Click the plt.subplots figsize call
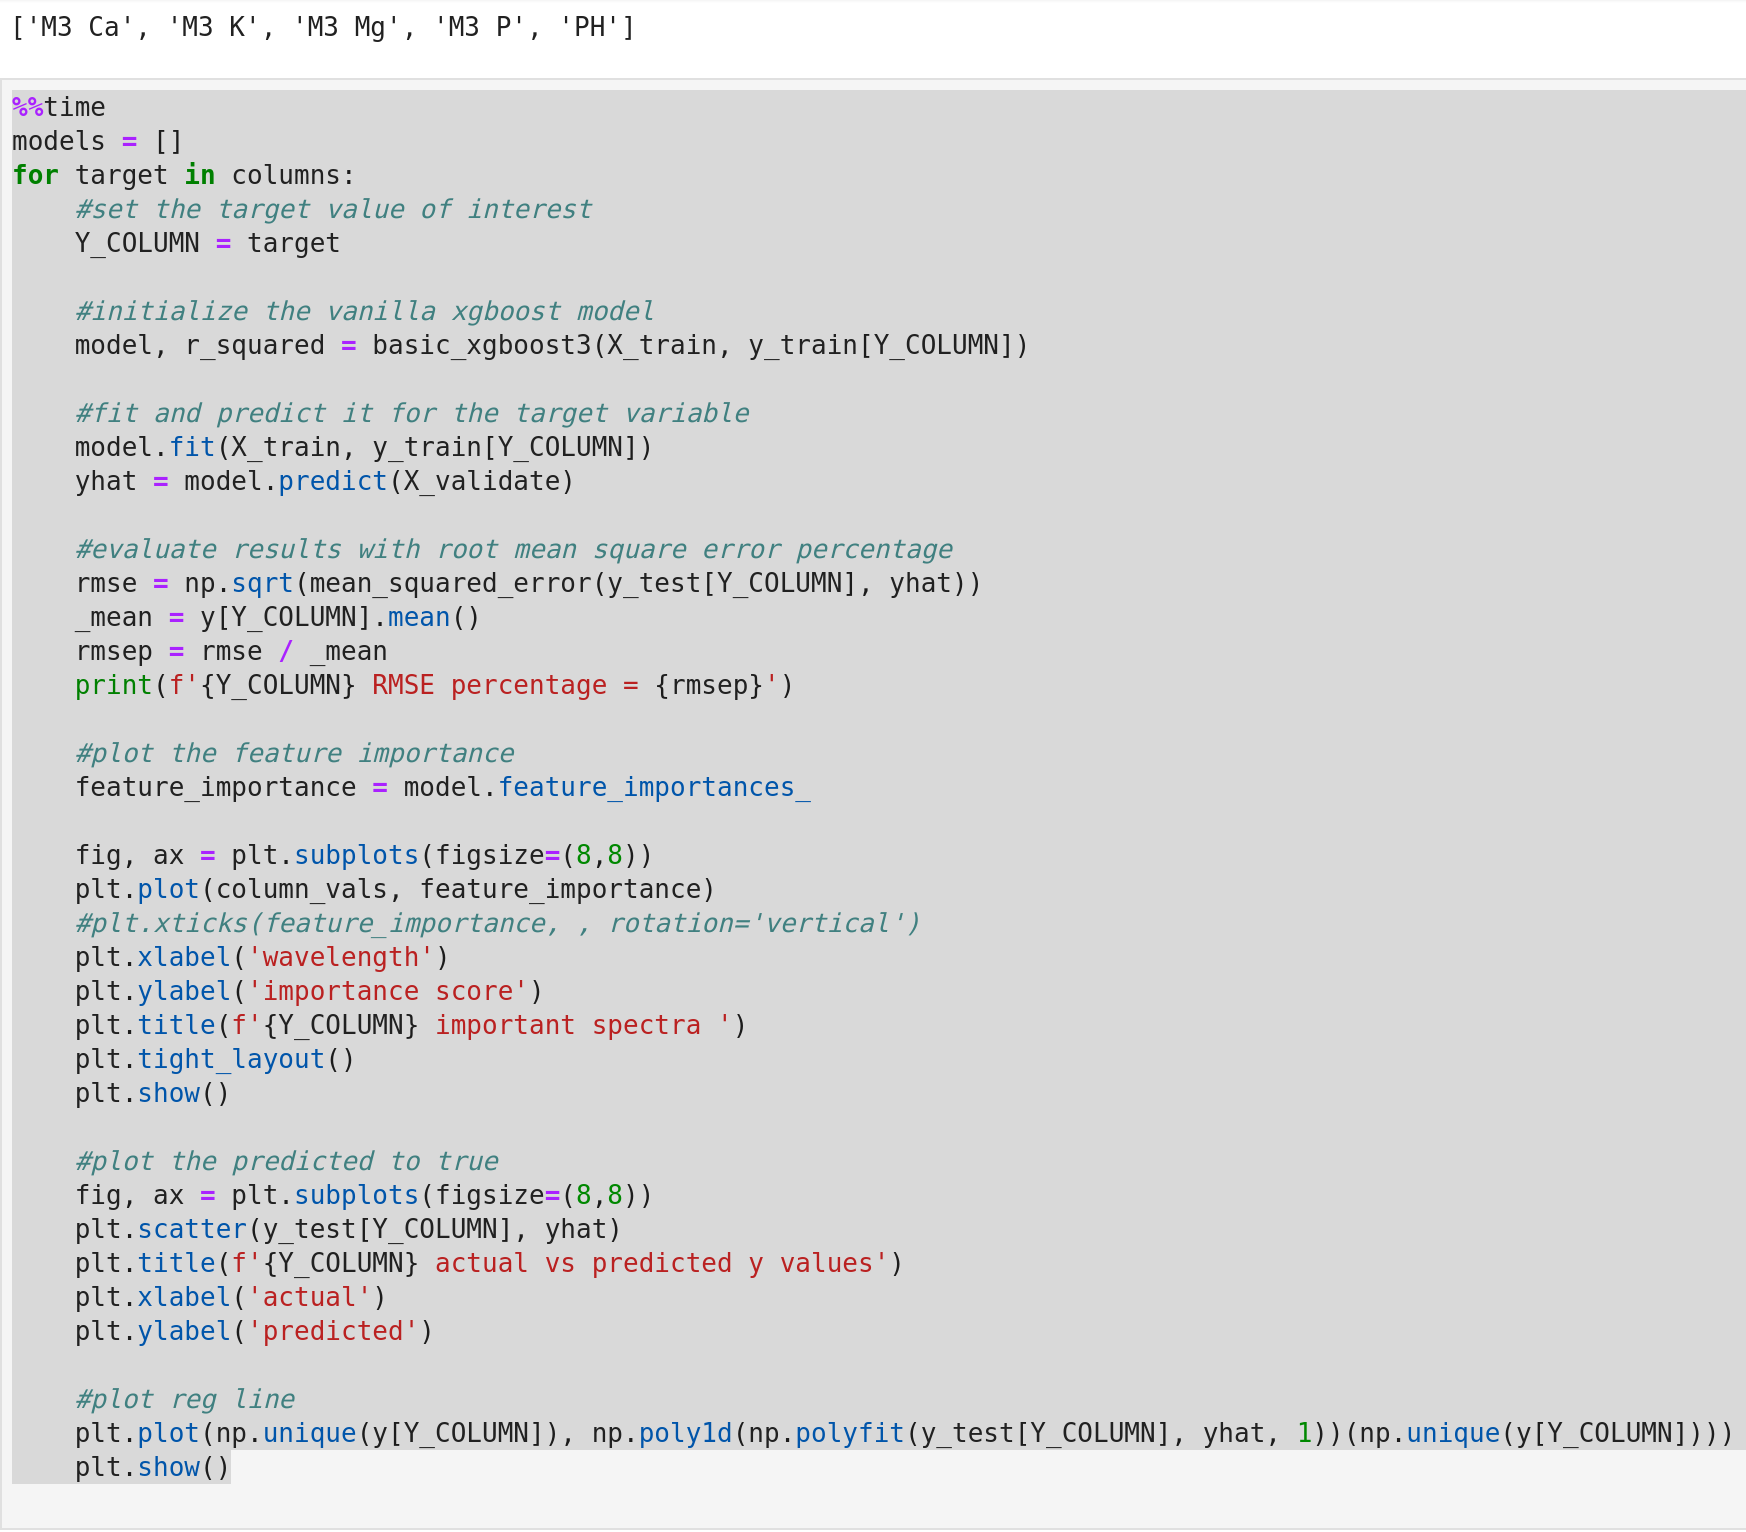Viewport: 1746px width, 1532px height. (355, 854)
